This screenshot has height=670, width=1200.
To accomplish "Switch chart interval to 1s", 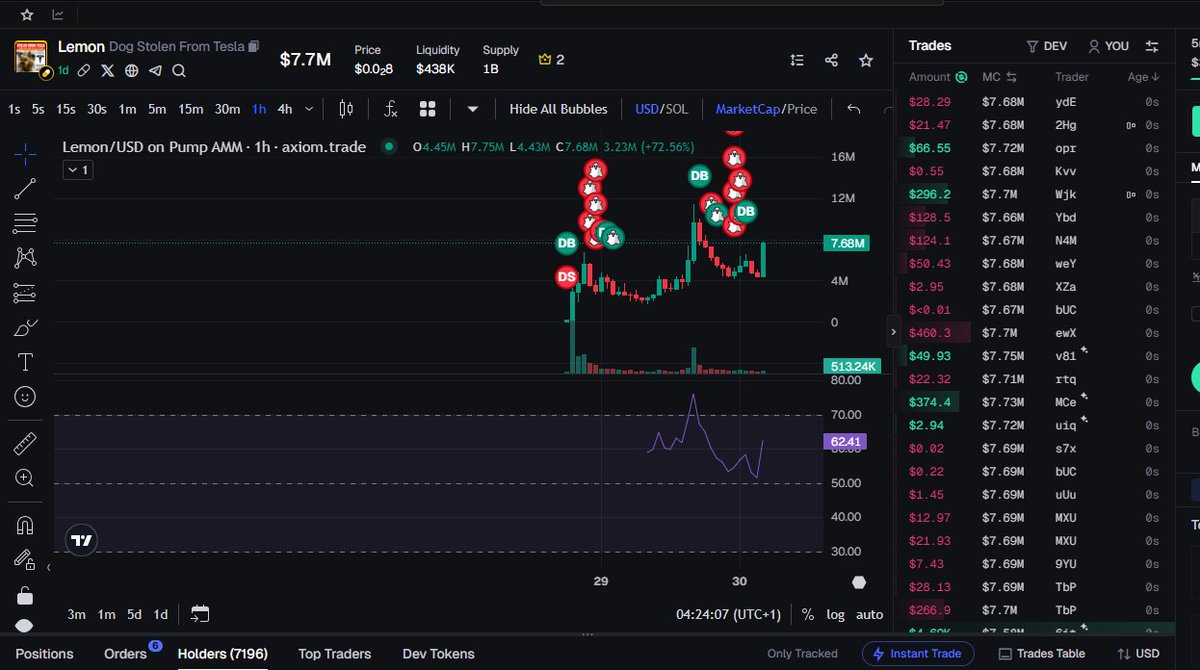I will (x=14, y=109).
